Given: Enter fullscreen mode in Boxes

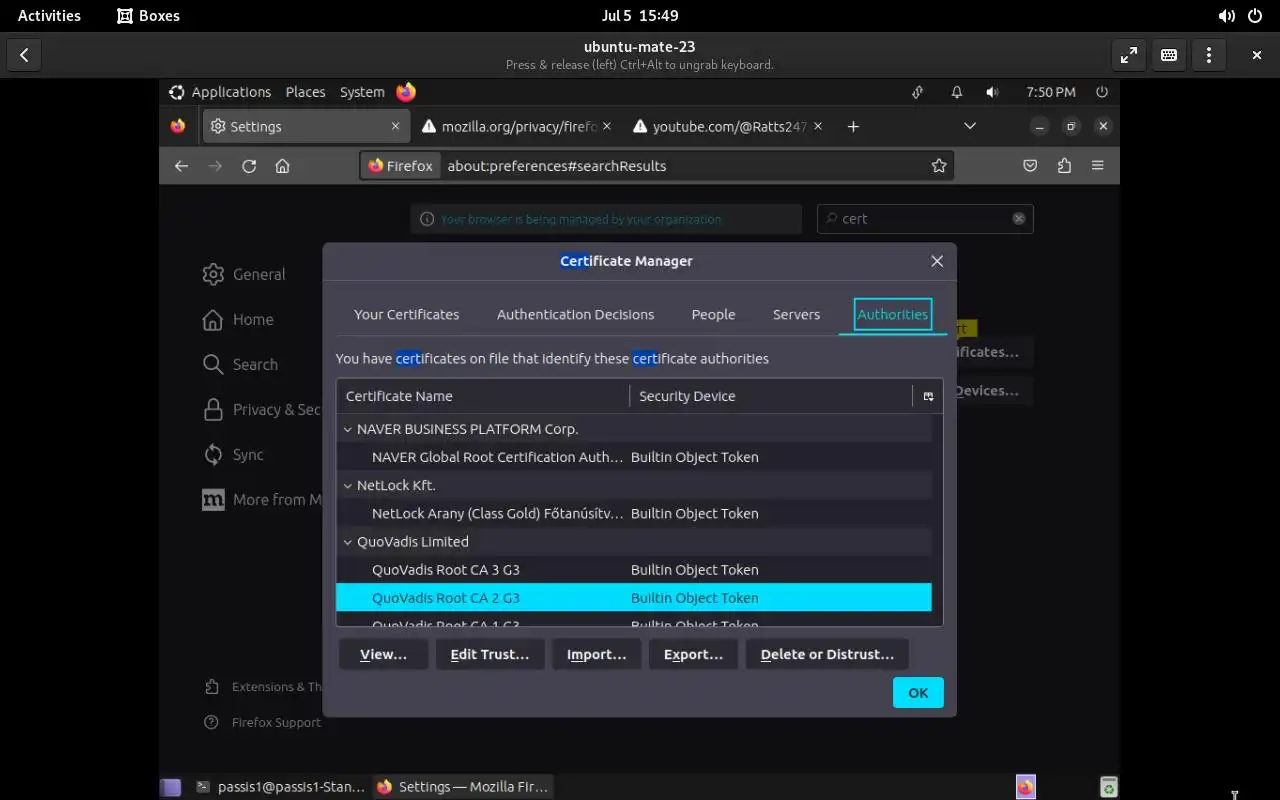Looking at the screenshot, I should click(1129, 55).
